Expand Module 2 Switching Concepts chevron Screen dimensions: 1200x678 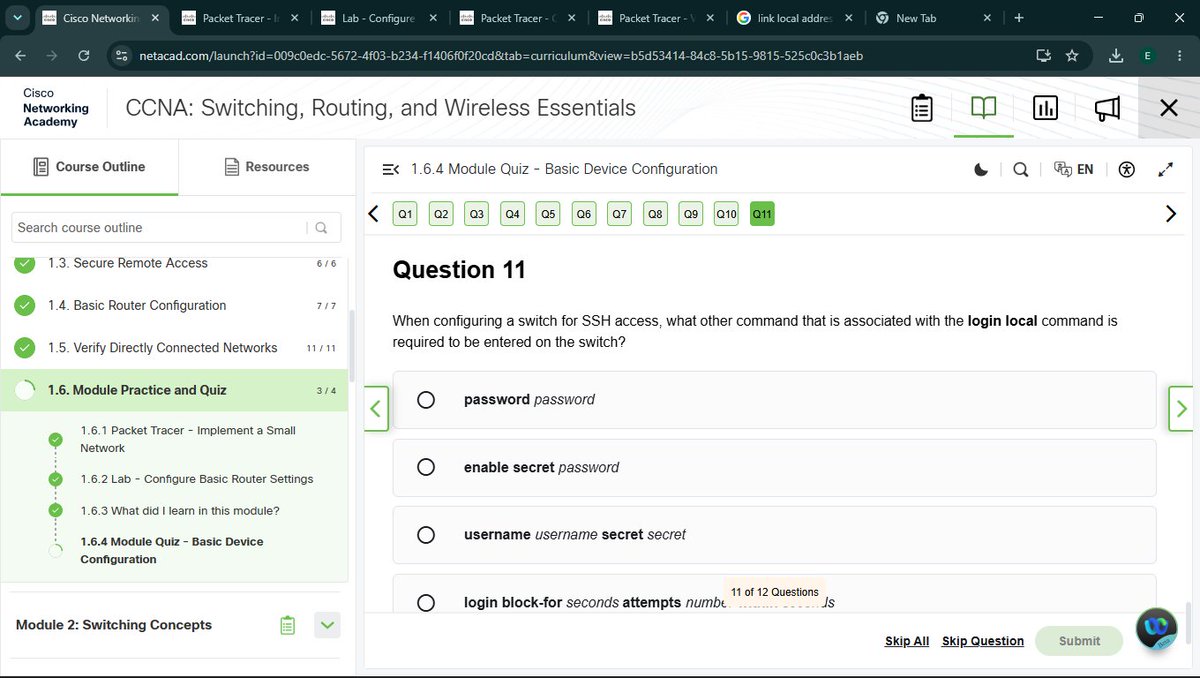tap(327, 625)
